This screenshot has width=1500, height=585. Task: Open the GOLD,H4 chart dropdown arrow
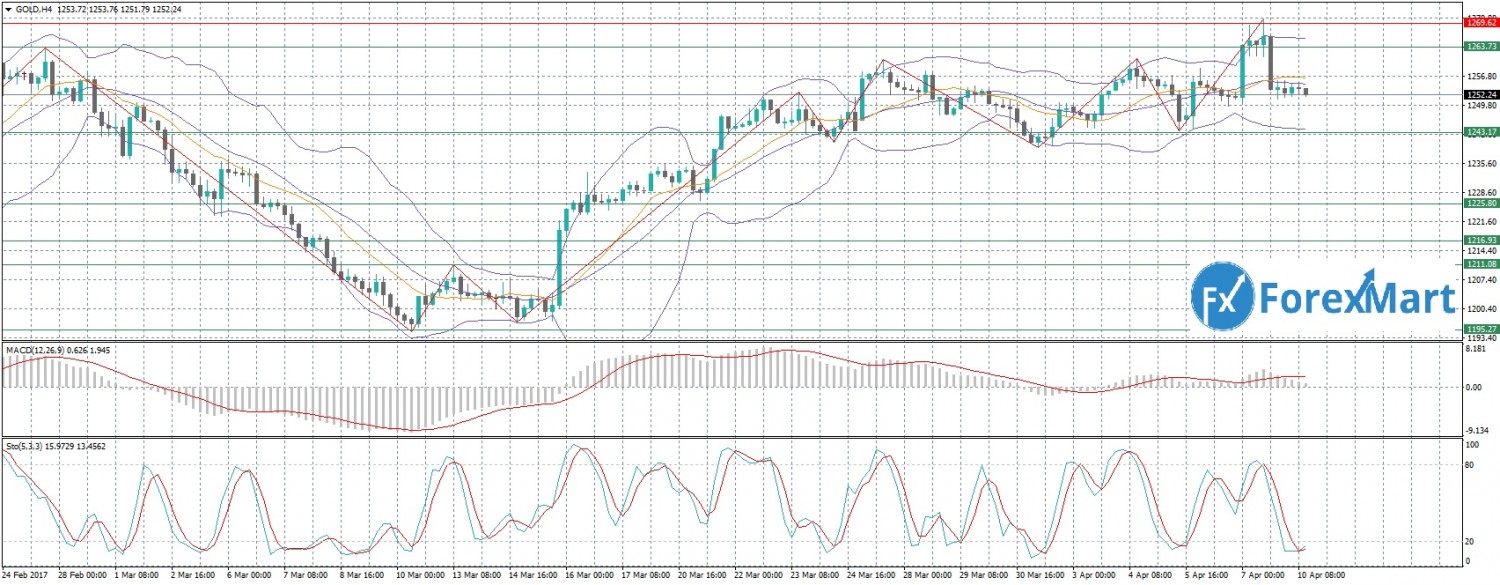tap(8, 8)
